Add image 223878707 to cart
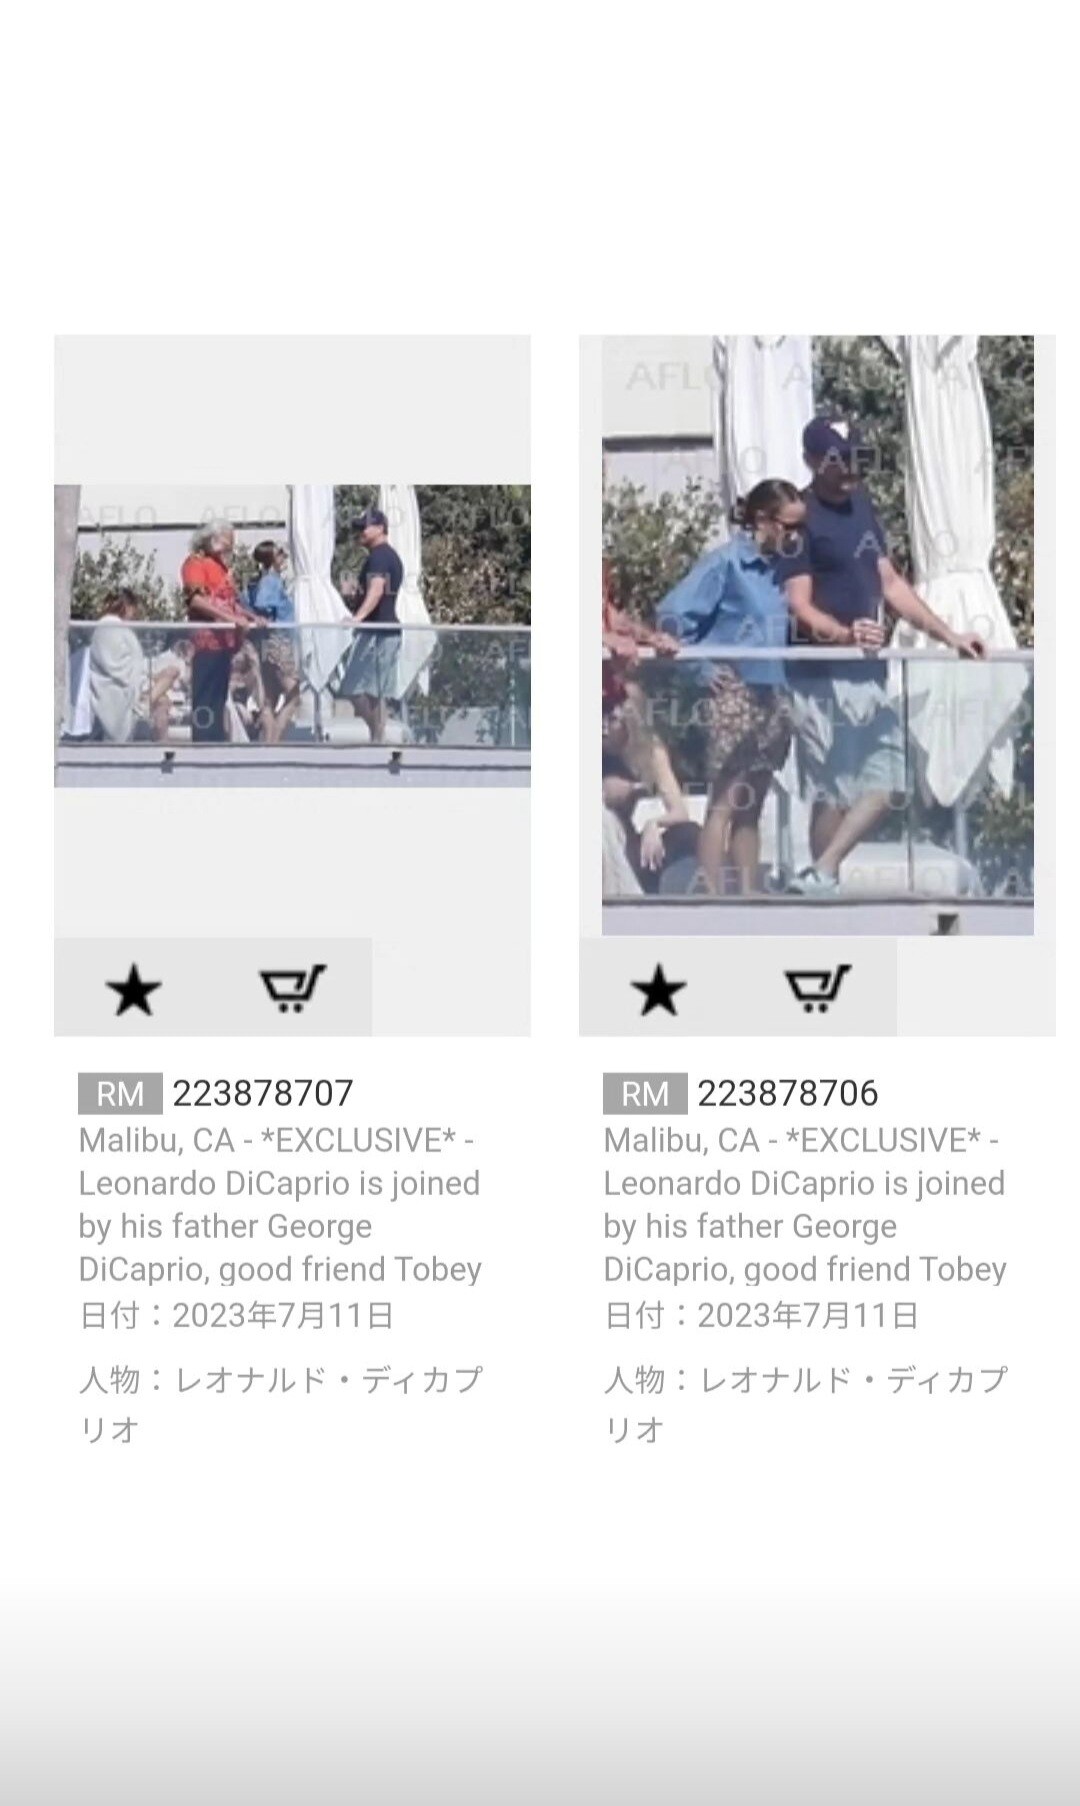This screenshot has width=1080, height=1806. 292,989
